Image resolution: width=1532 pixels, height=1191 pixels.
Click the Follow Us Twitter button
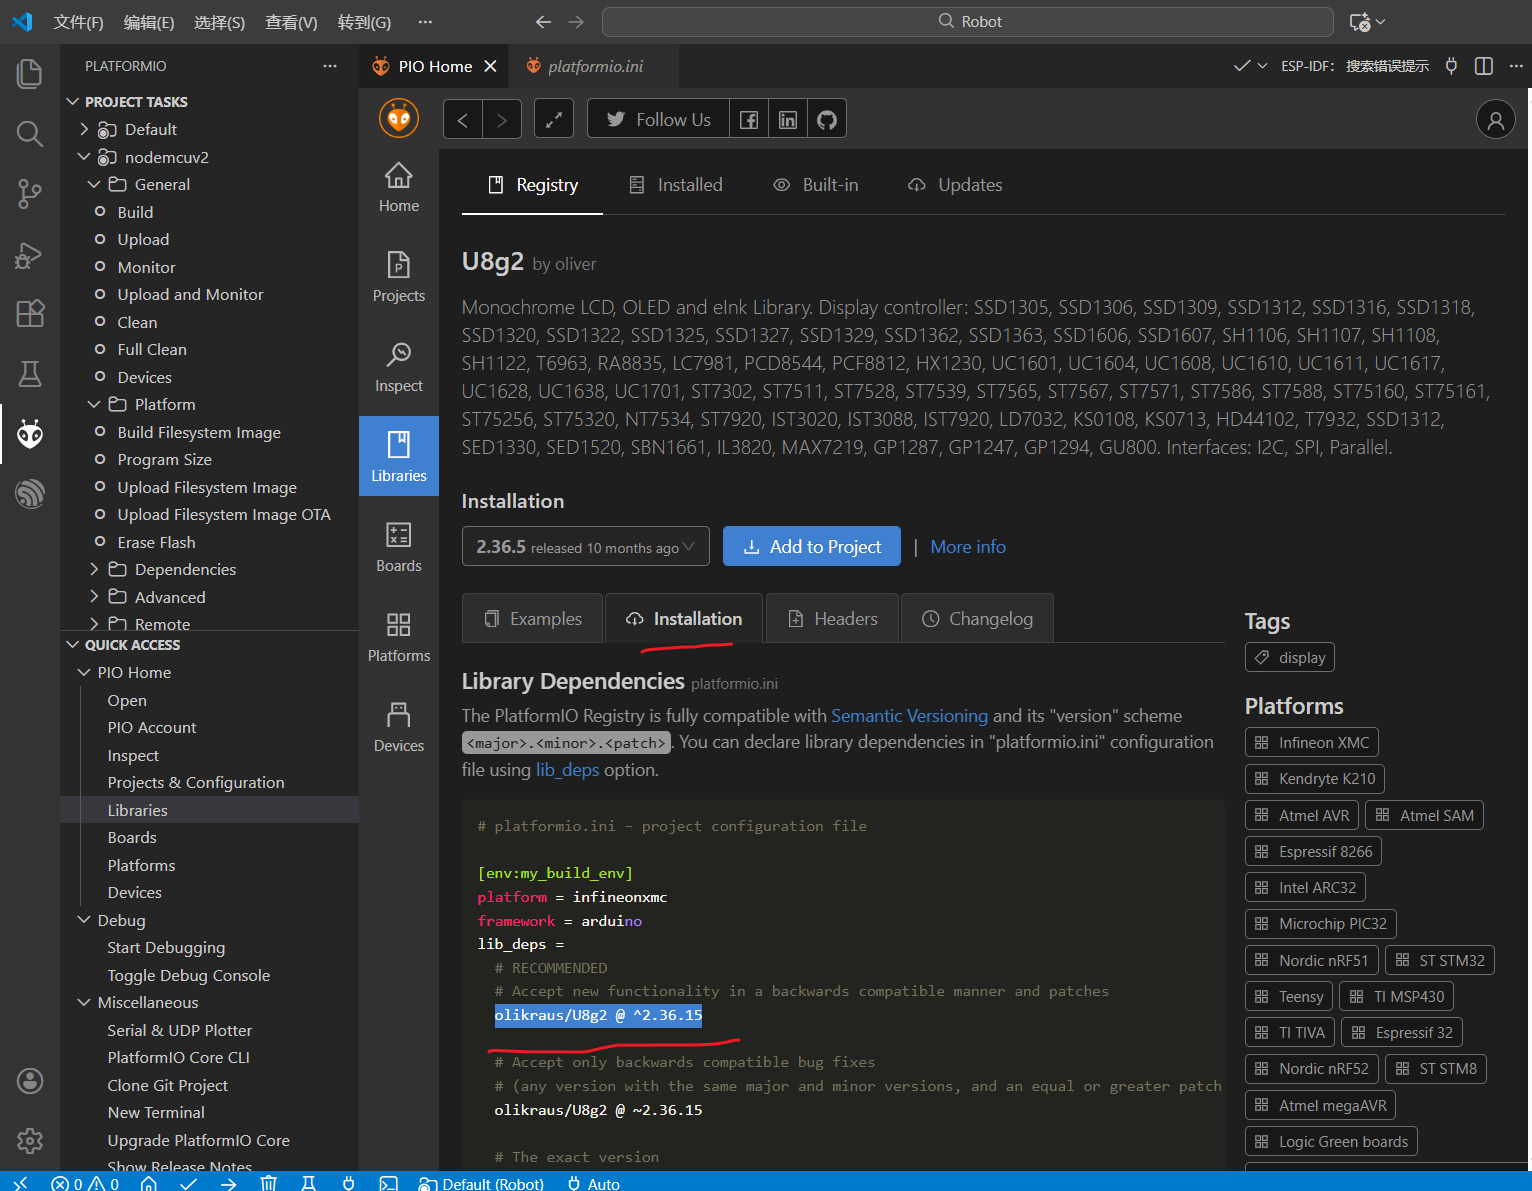click(659, 120)
